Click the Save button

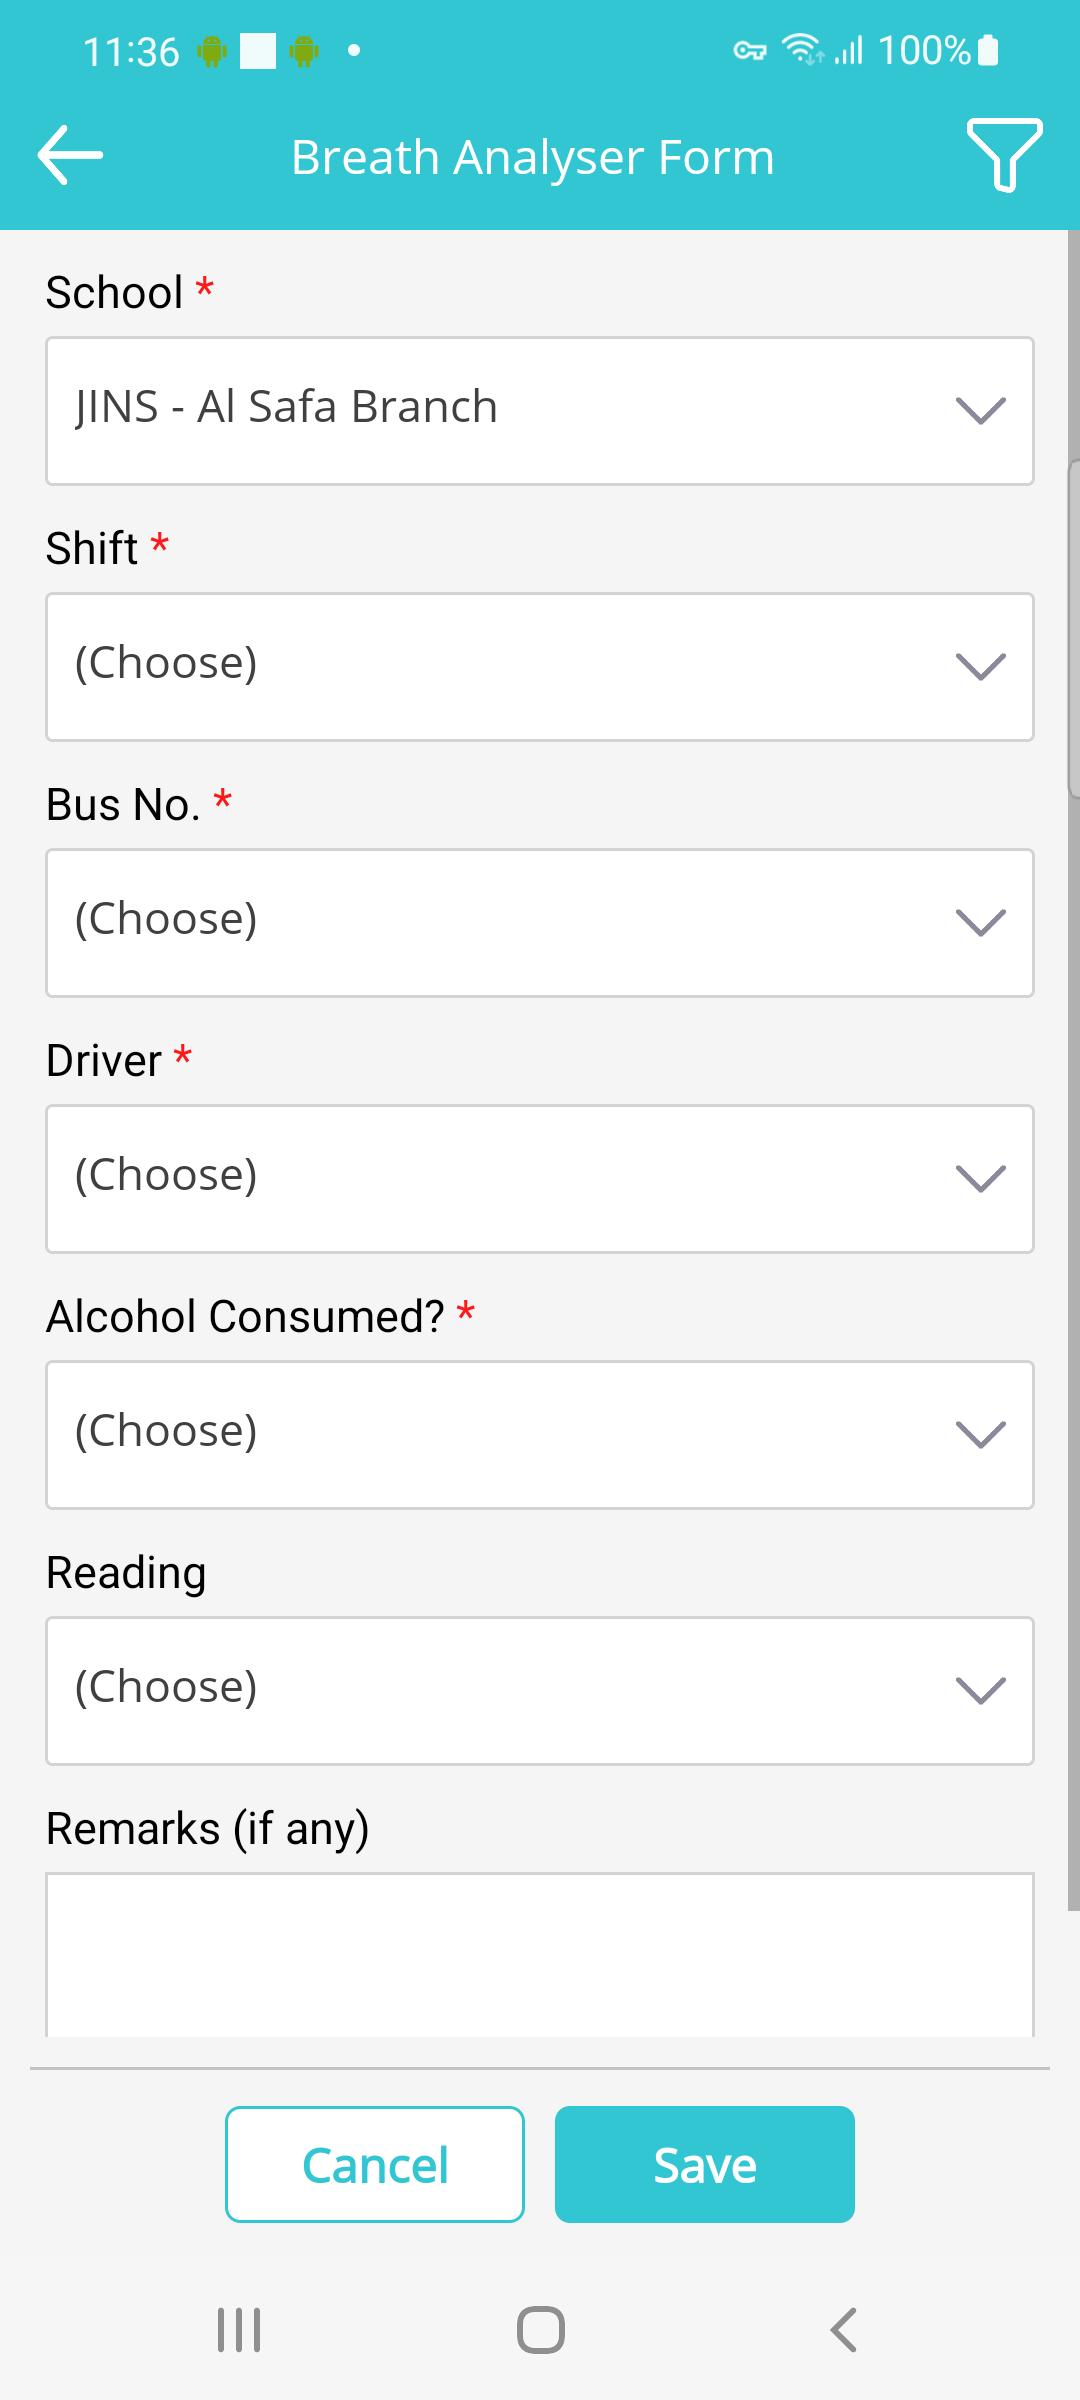(705, 2164)
